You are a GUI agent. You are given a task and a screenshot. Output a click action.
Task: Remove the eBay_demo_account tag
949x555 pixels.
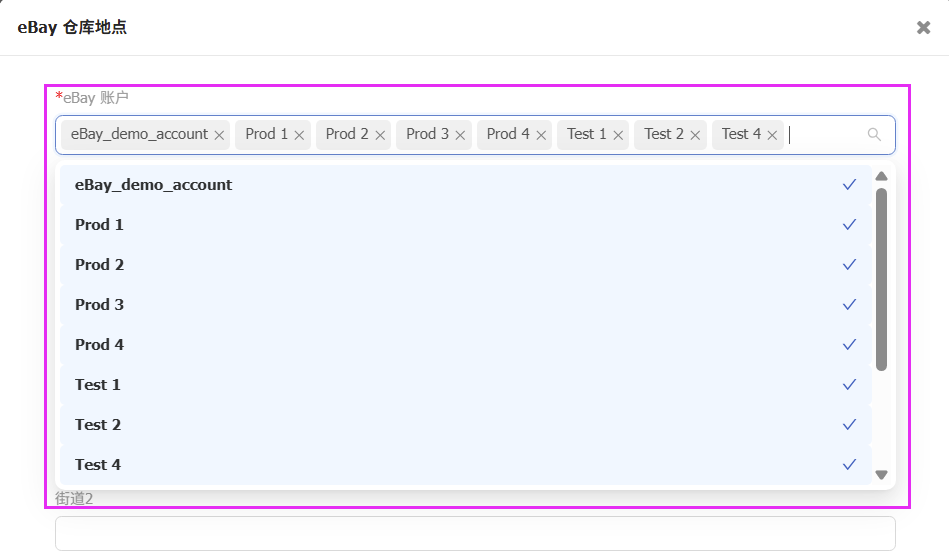point(219,135)
